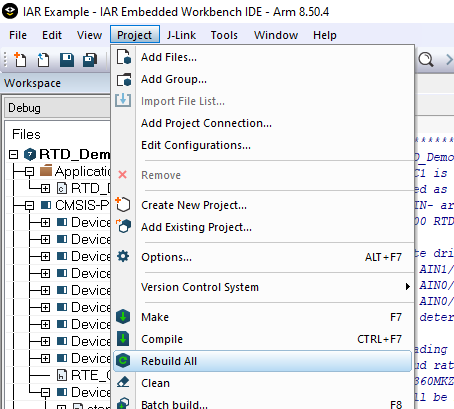Collapse the RTD_Demo project node
454x409 pixels.
click(x=13, y=154)
